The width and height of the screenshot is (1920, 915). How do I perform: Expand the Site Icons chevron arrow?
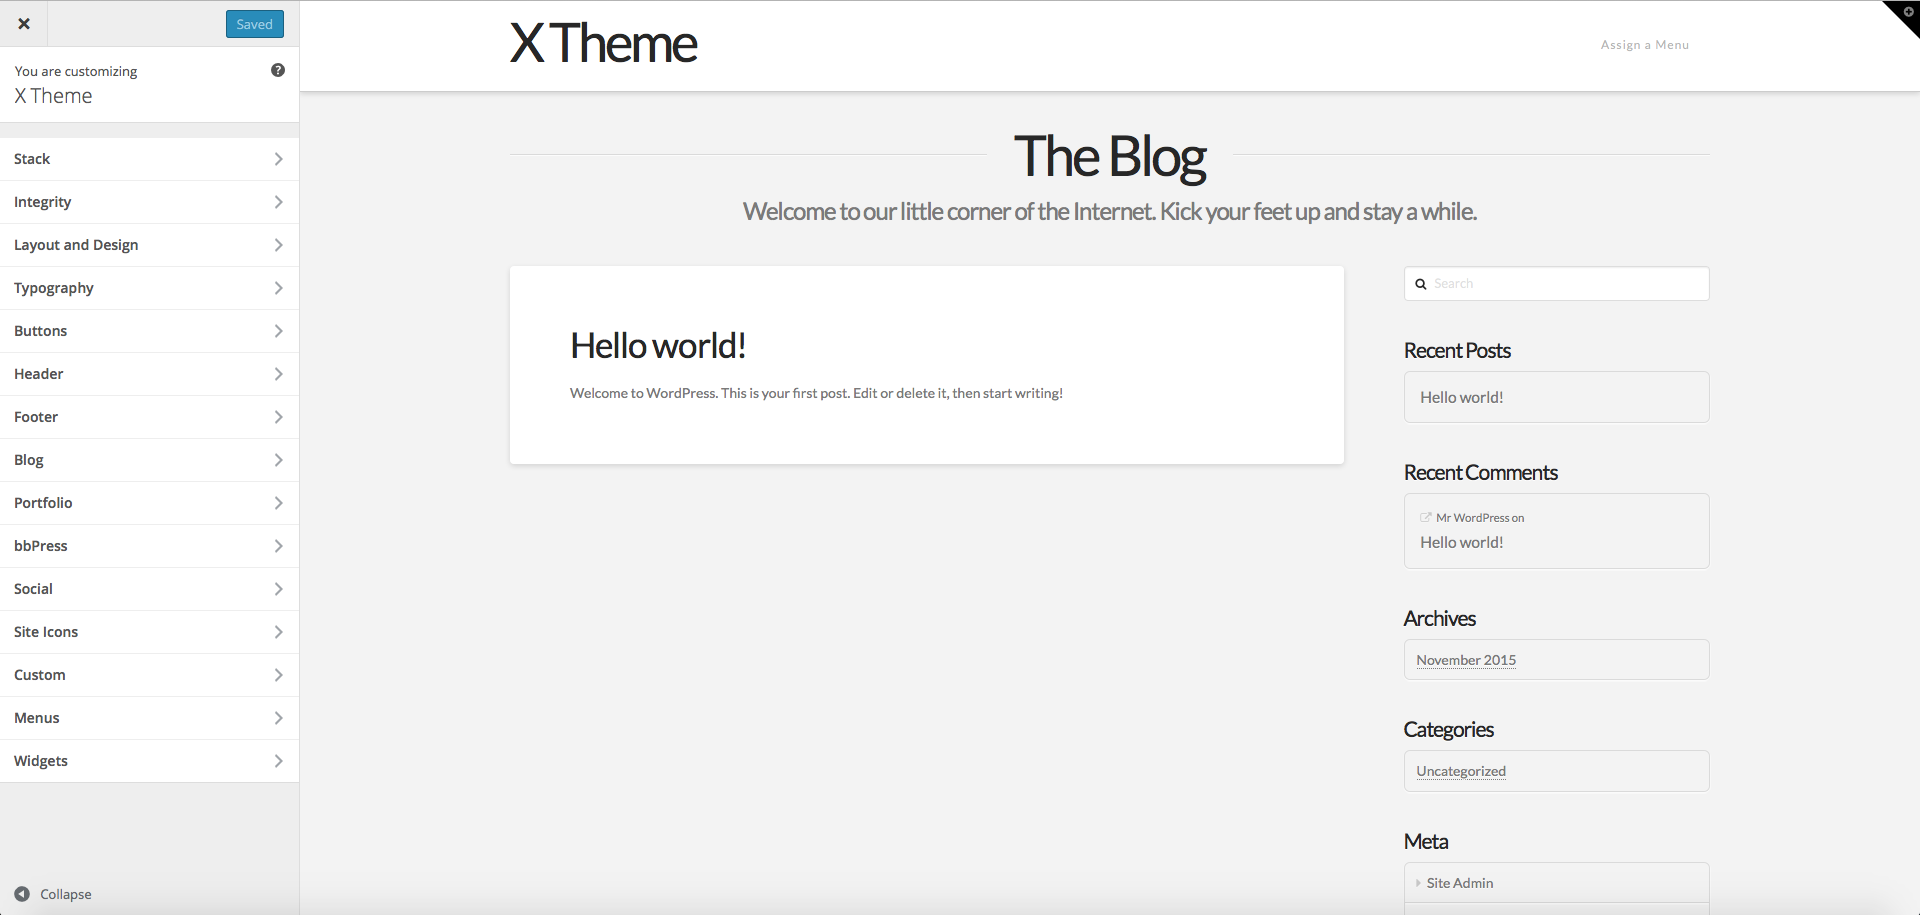pyautogui.click(x=278, y=632)
